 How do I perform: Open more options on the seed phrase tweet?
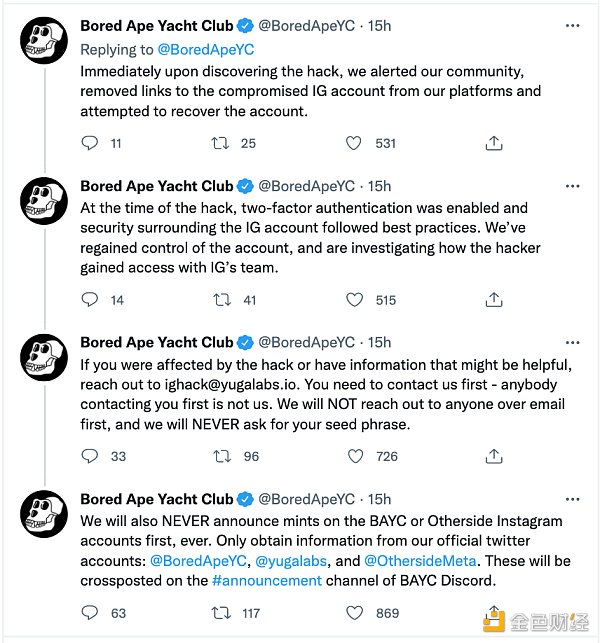[571, 342]
